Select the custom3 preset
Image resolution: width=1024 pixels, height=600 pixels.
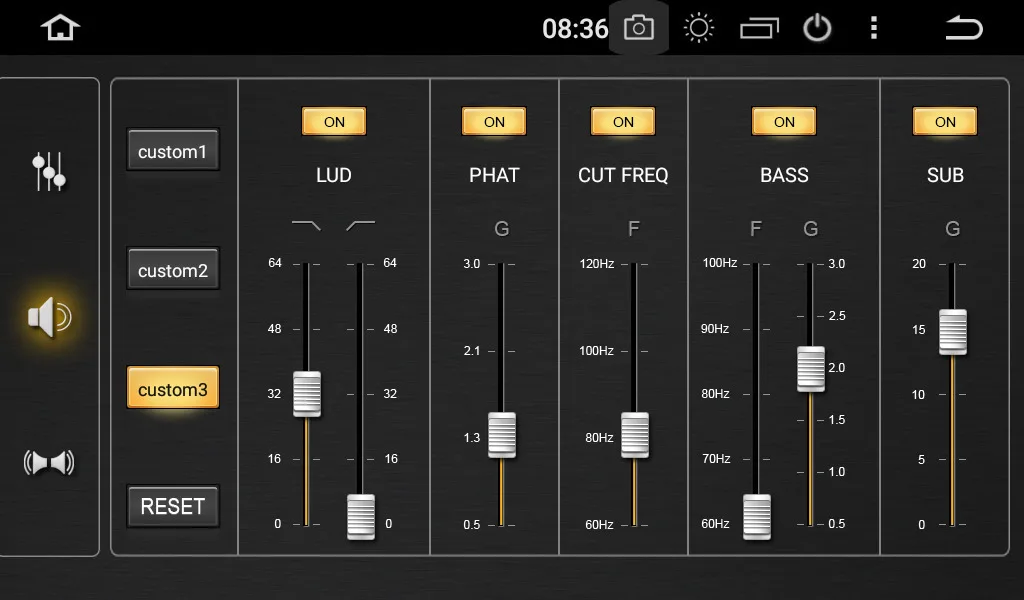point(172,389)
